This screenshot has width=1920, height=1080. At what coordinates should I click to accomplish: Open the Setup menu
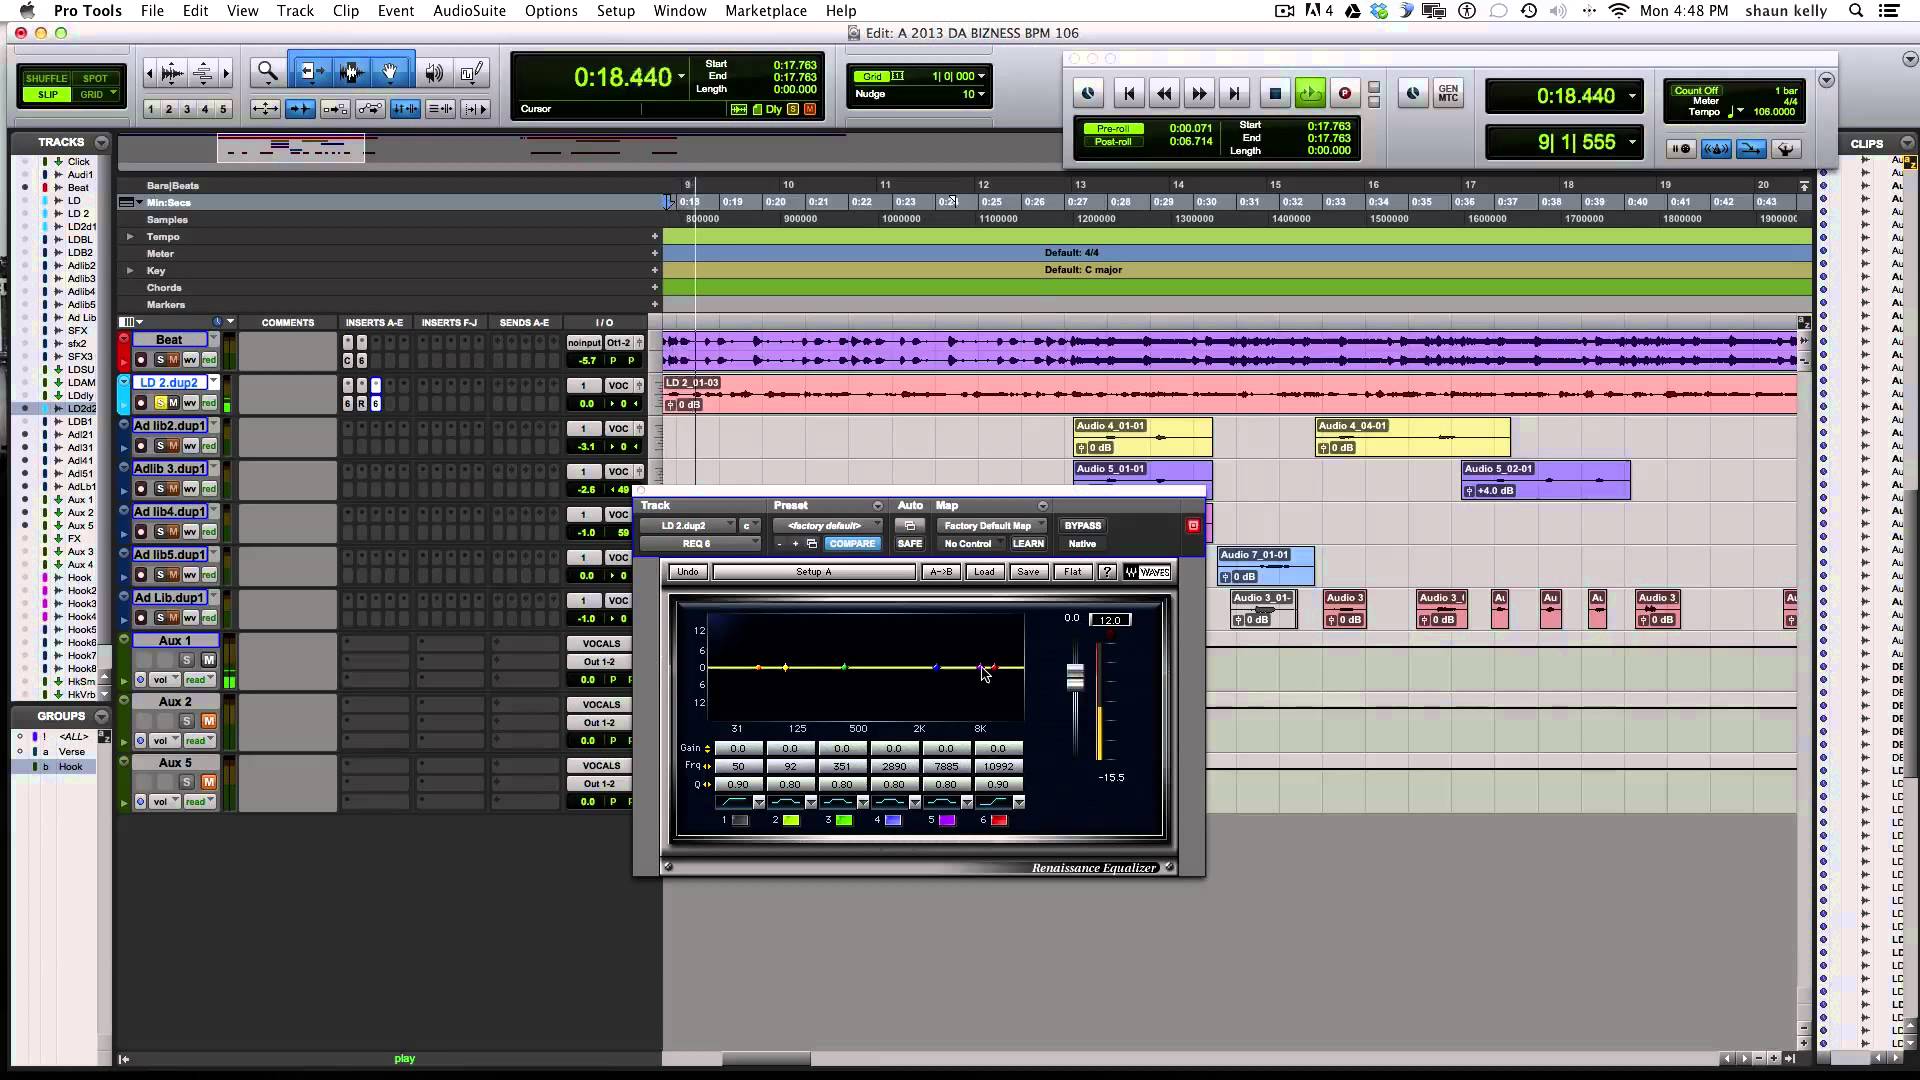click(616, 11)
